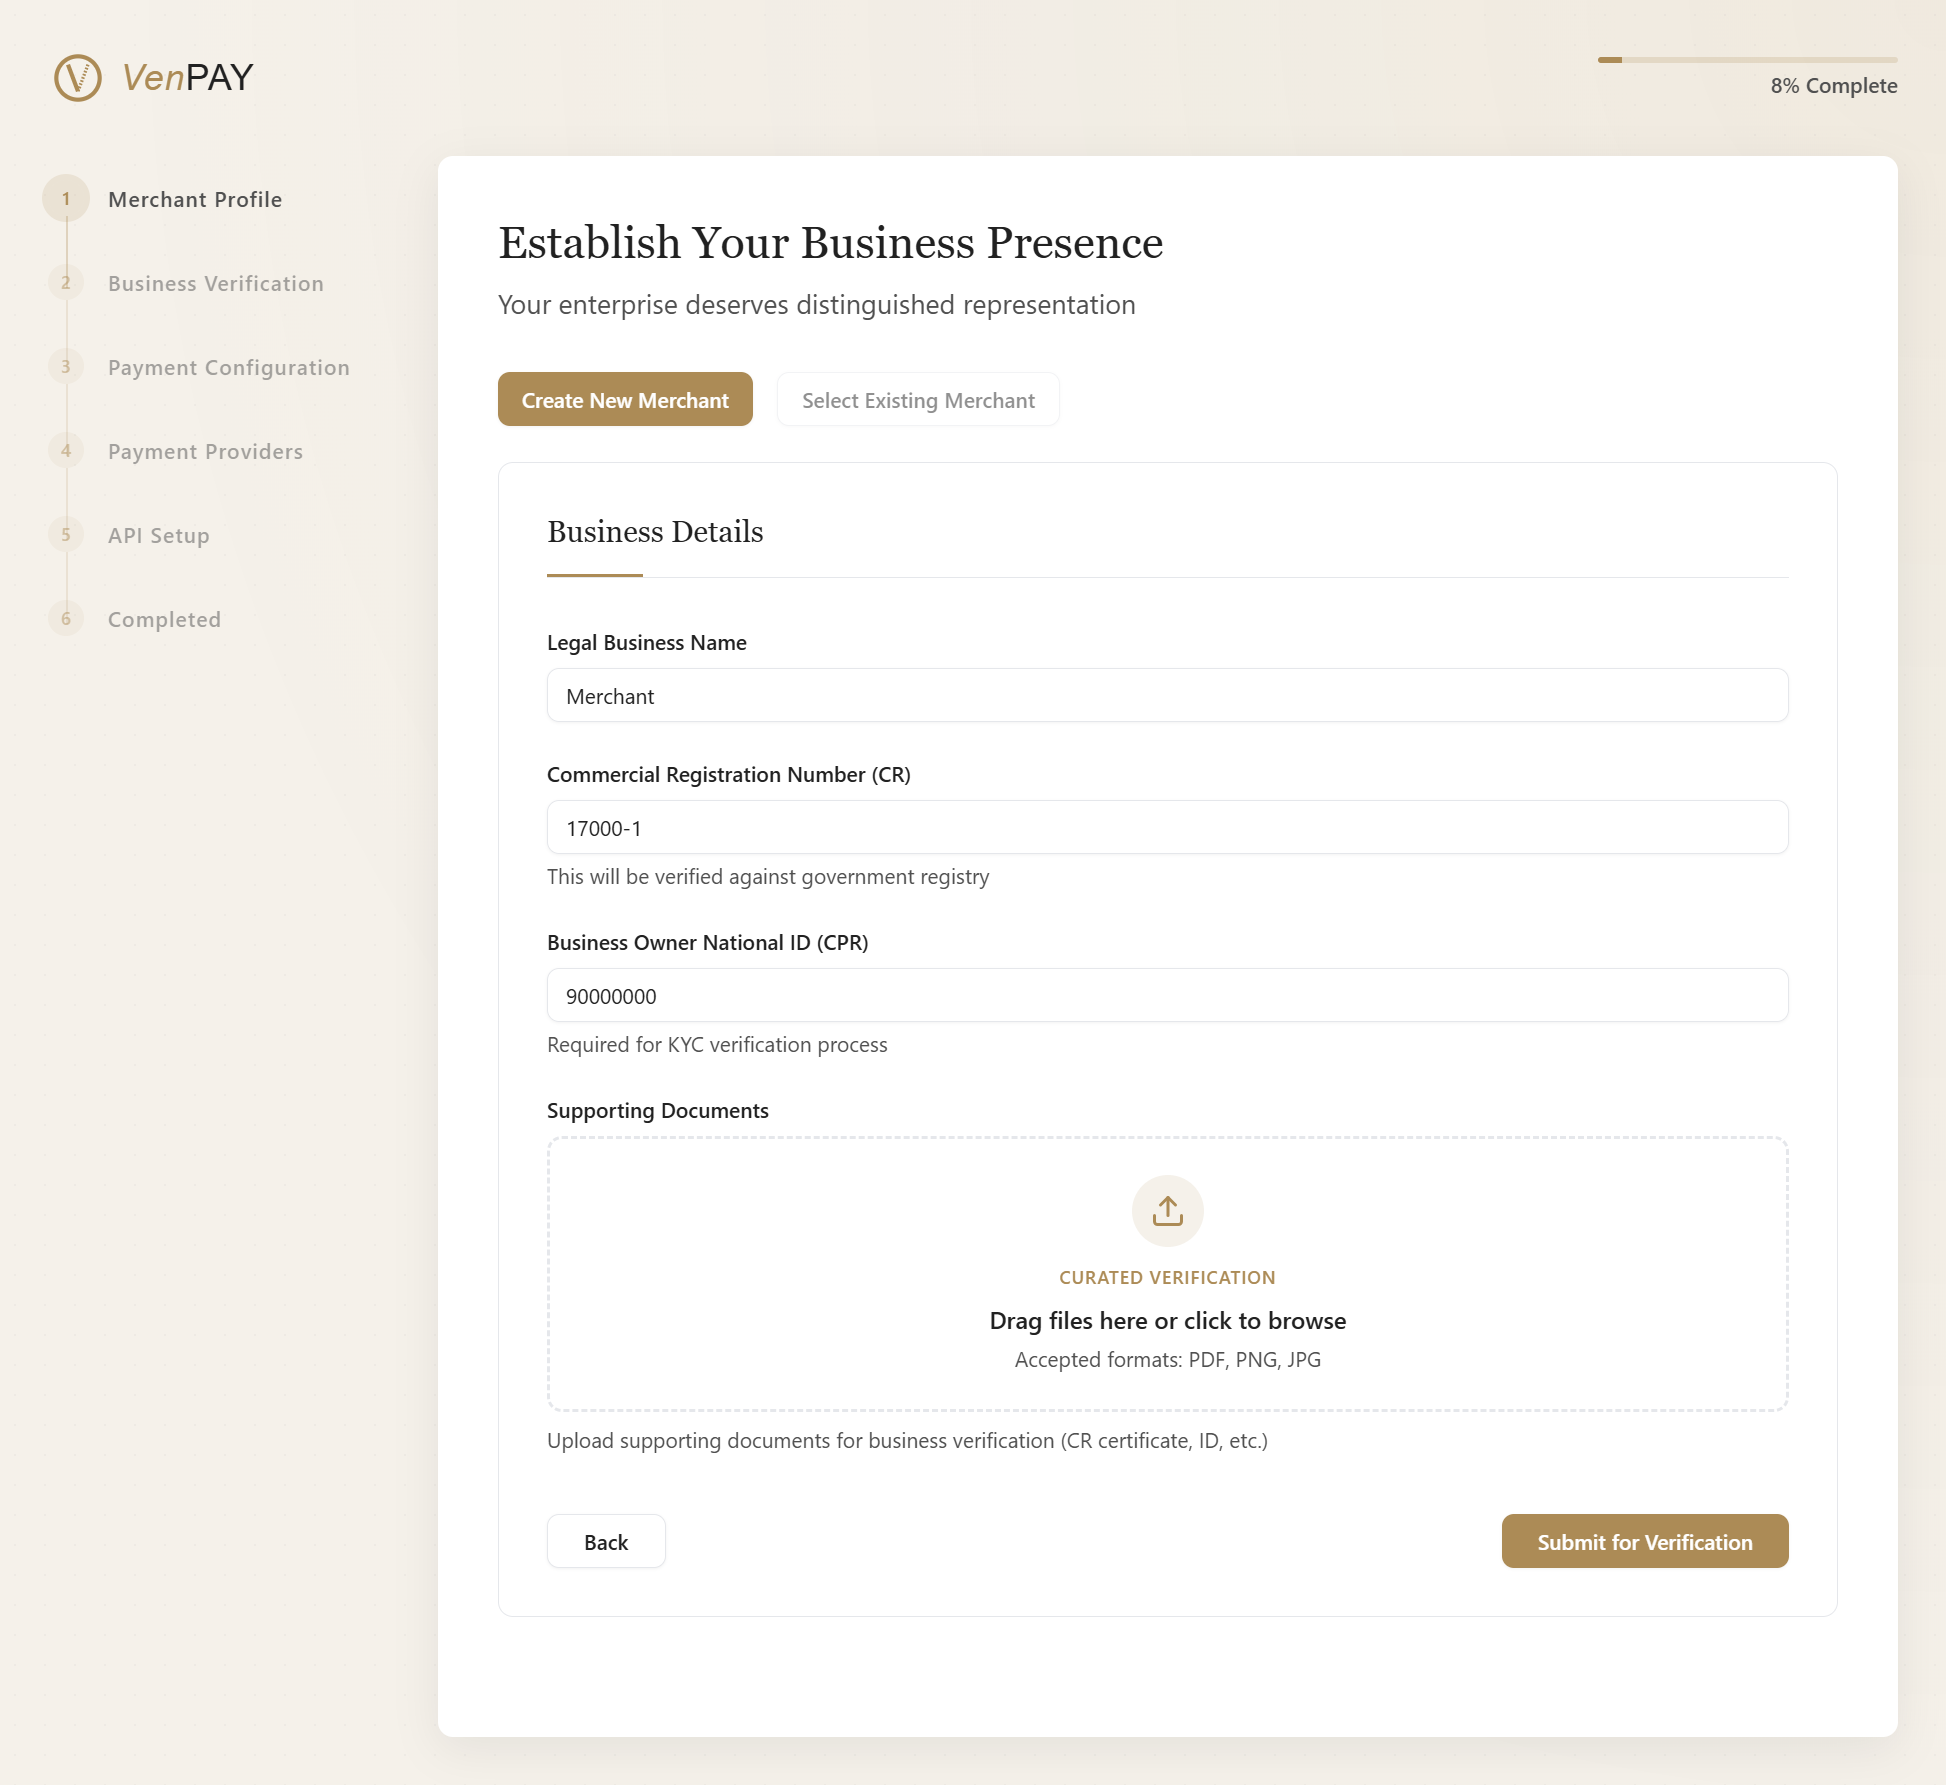Click 'Drag files here or click to browse'

point(1167,1321)
